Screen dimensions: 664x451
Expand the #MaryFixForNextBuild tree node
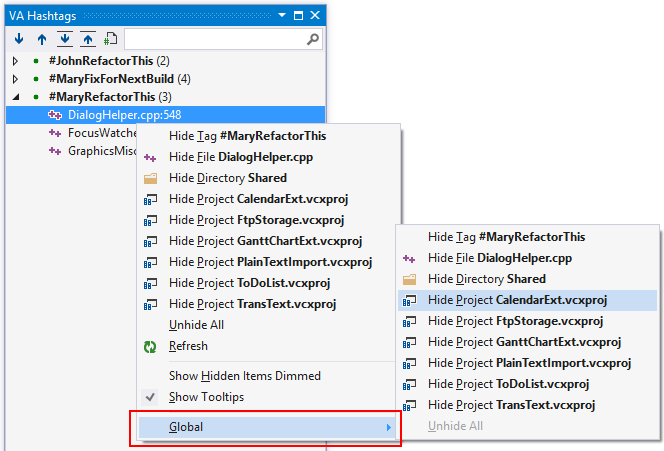coord(15,79)
